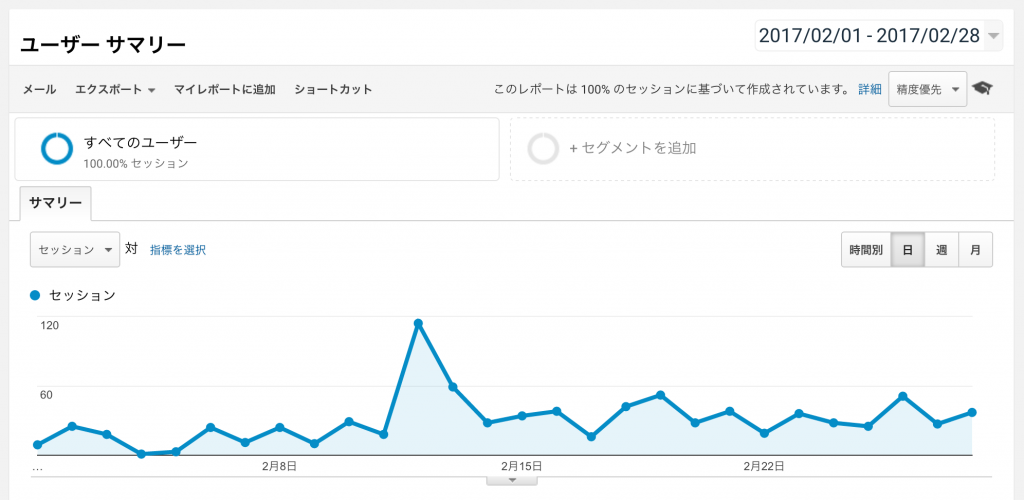Image resolution: width=1024 pixels, height=500 pixels.
Task: Click the ショートカット shortcut button
Action: 333,89
